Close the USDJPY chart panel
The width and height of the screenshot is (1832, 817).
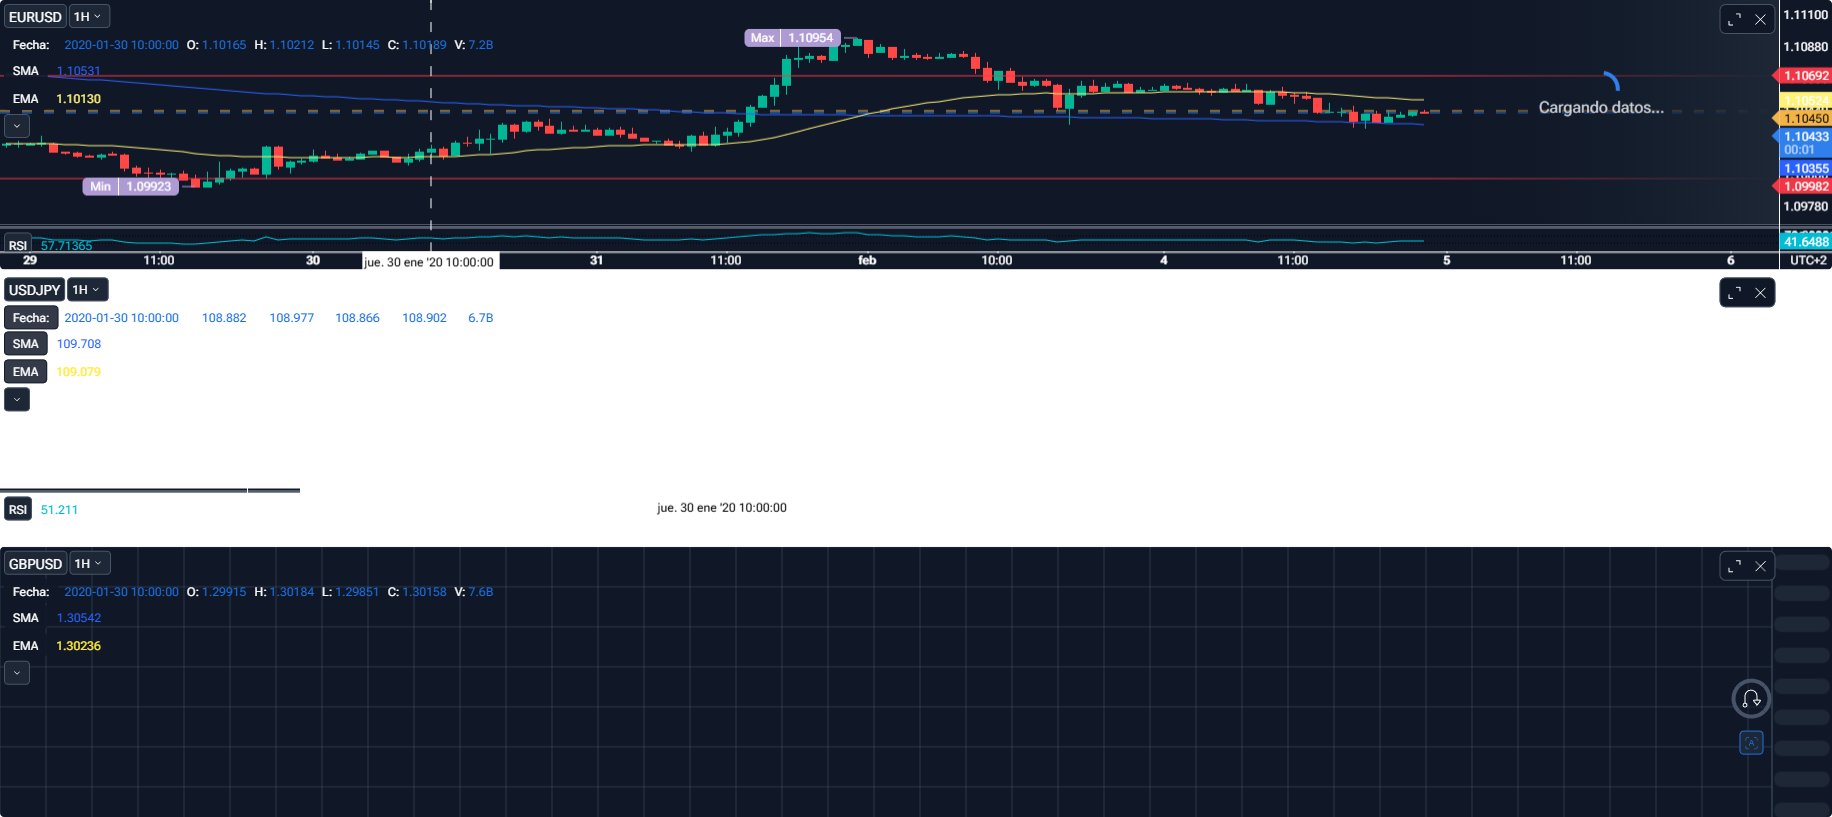pyautogui.click(x=1760, y=293)
